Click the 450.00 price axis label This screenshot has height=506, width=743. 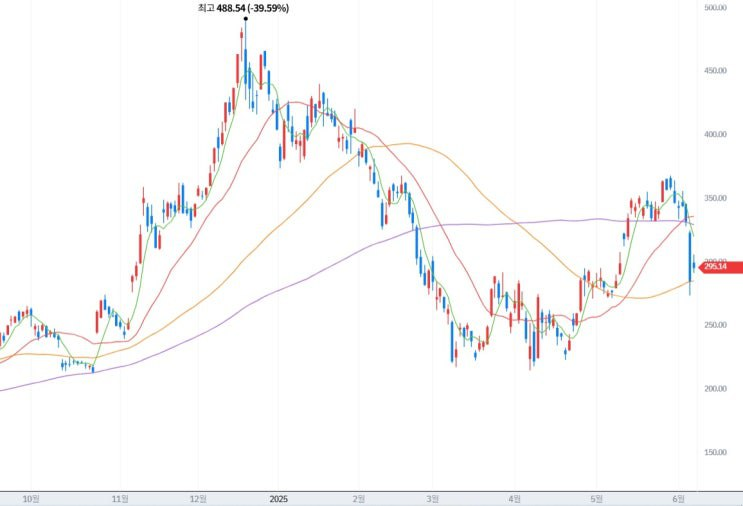coord(716,71)
